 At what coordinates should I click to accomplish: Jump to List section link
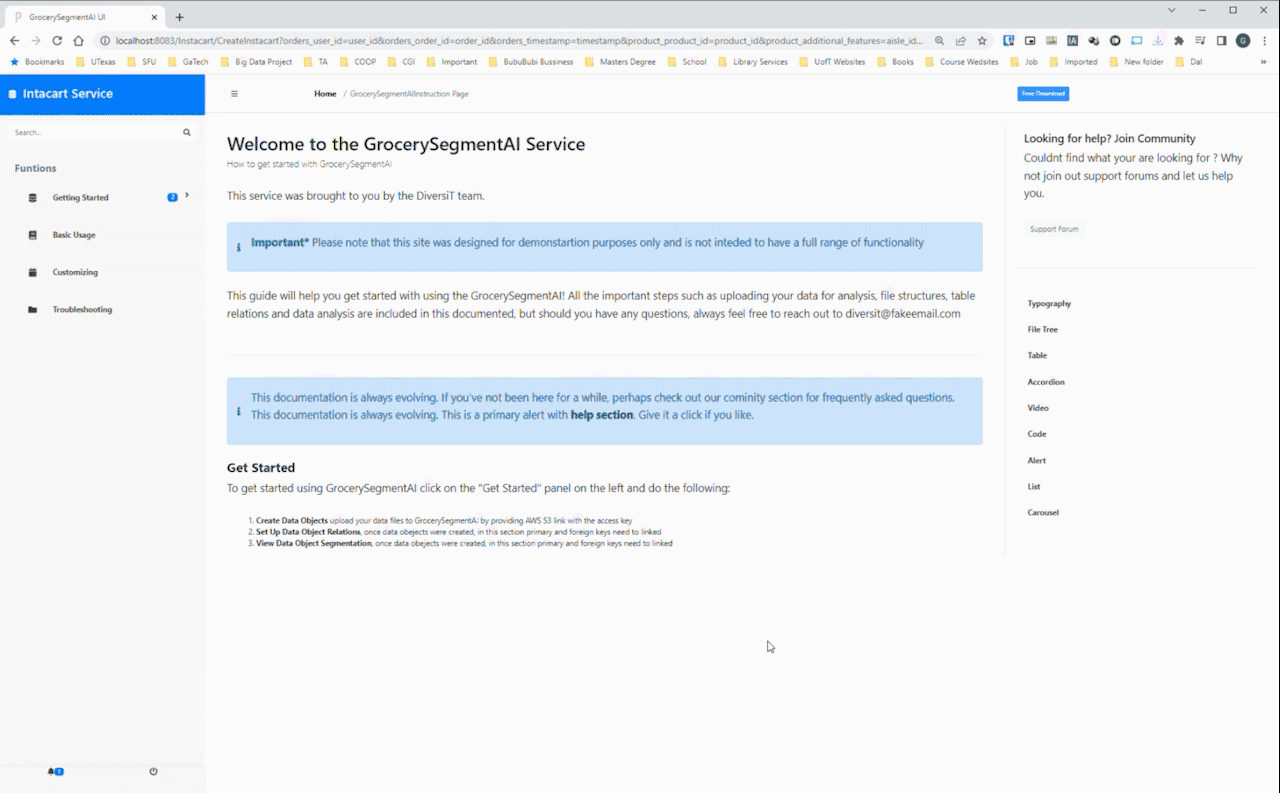[1034, 487]
